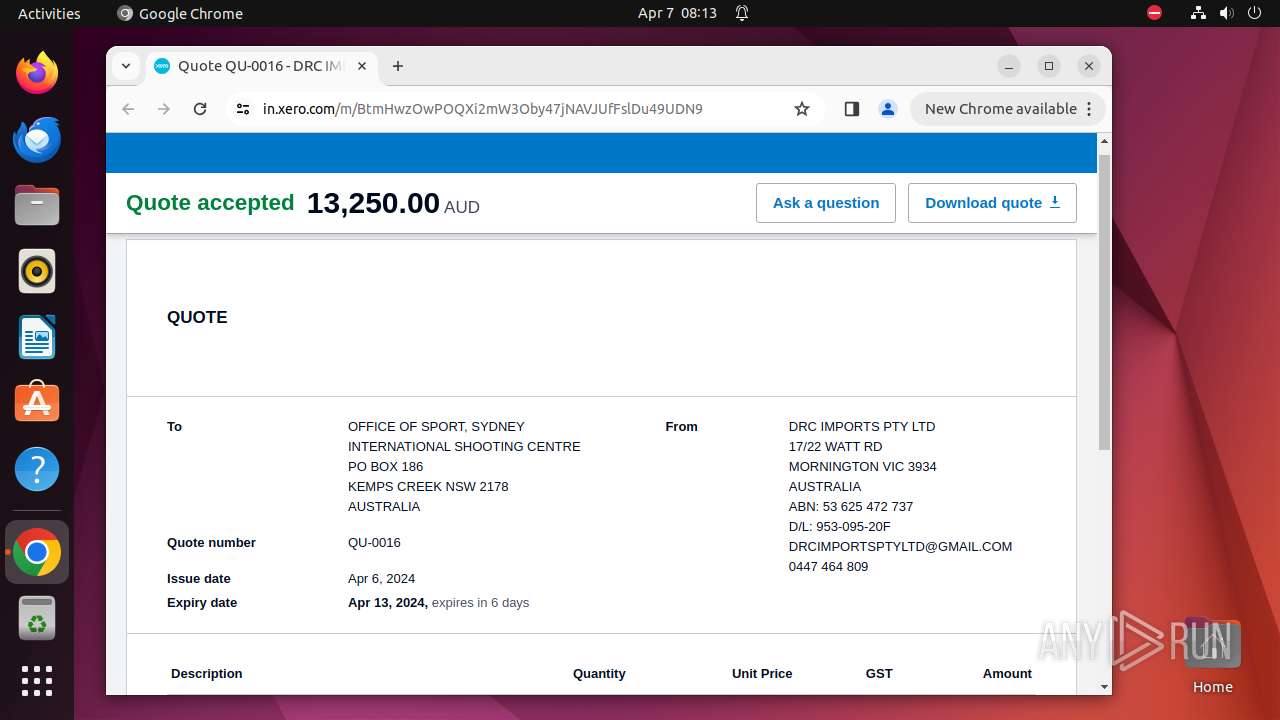Open the Trash in the dock

[37, 618]
